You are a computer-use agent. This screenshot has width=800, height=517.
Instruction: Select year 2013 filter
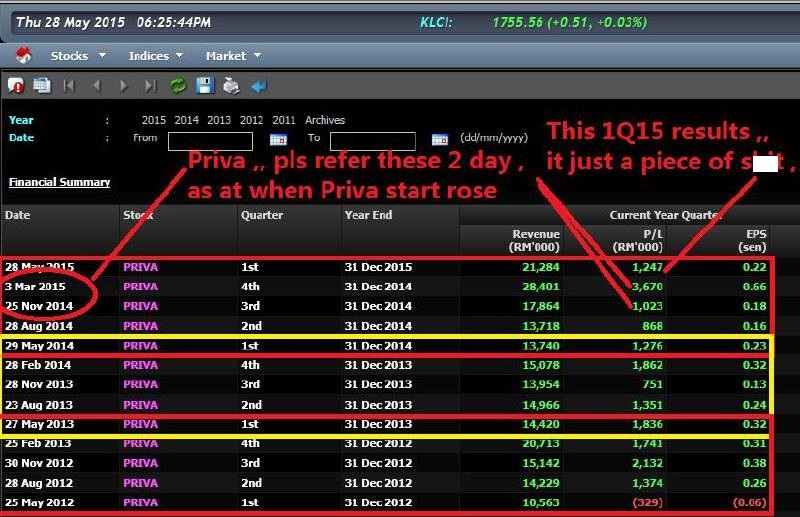[219, 120]
